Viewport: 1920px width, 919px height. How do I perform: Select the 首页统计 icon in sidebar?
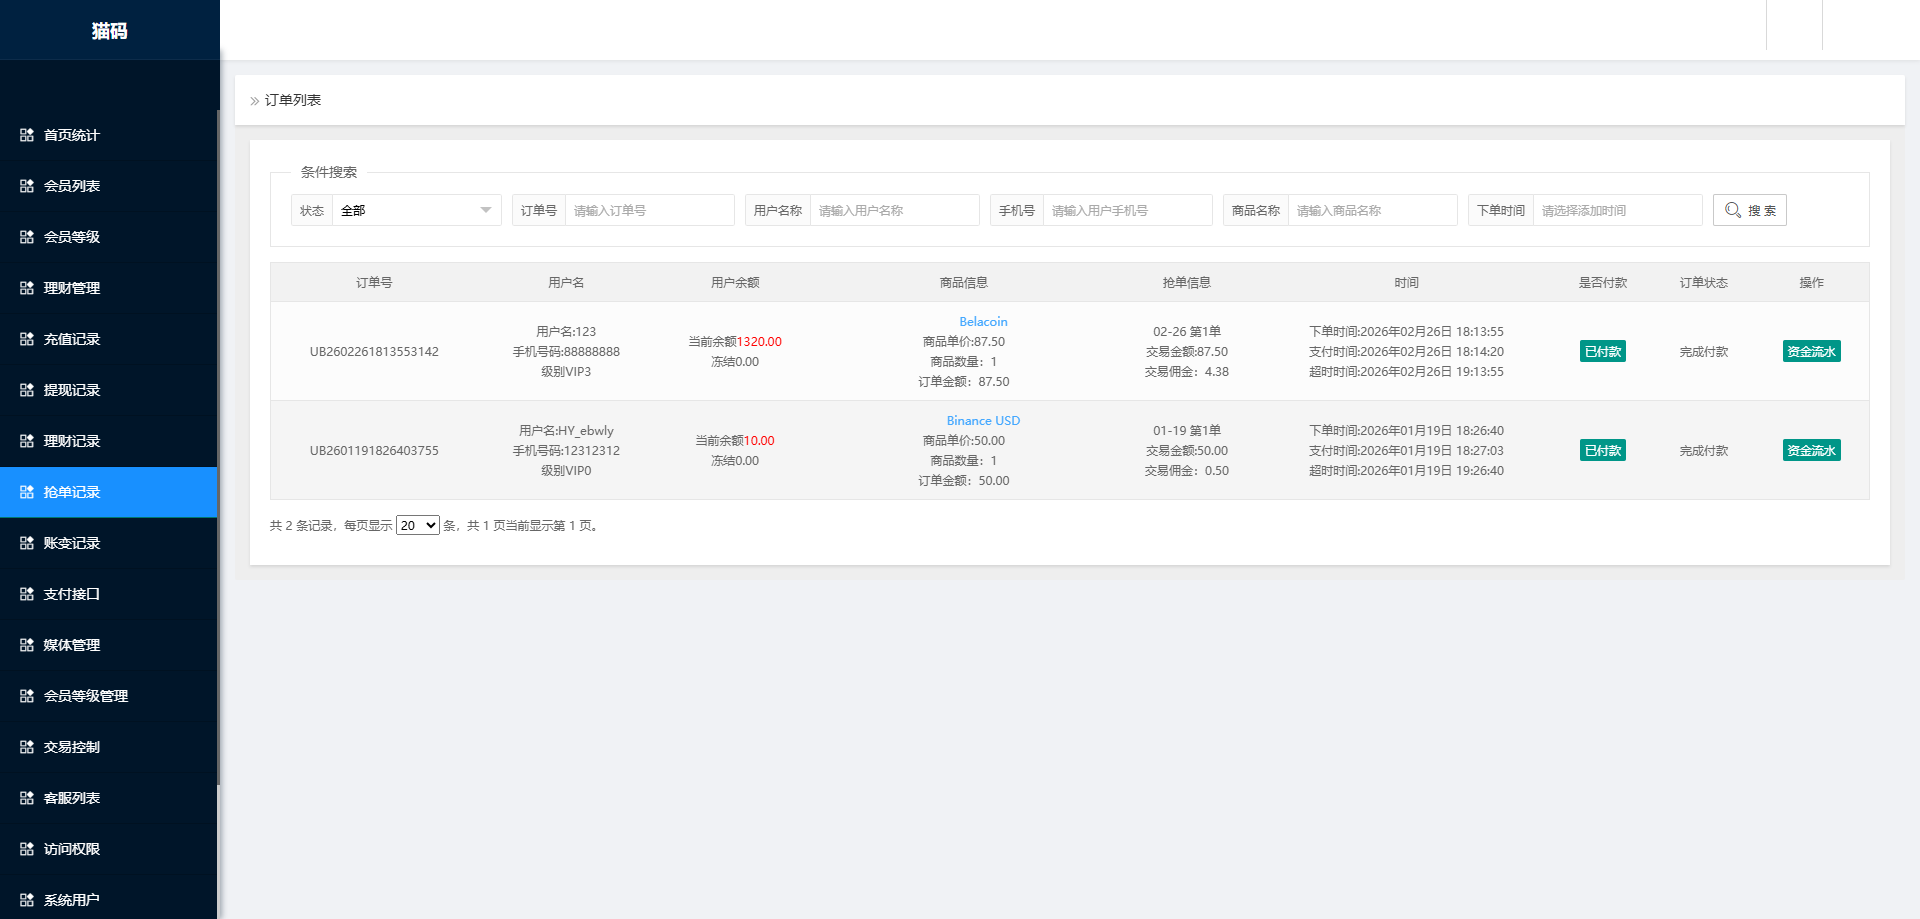point(27,135)
